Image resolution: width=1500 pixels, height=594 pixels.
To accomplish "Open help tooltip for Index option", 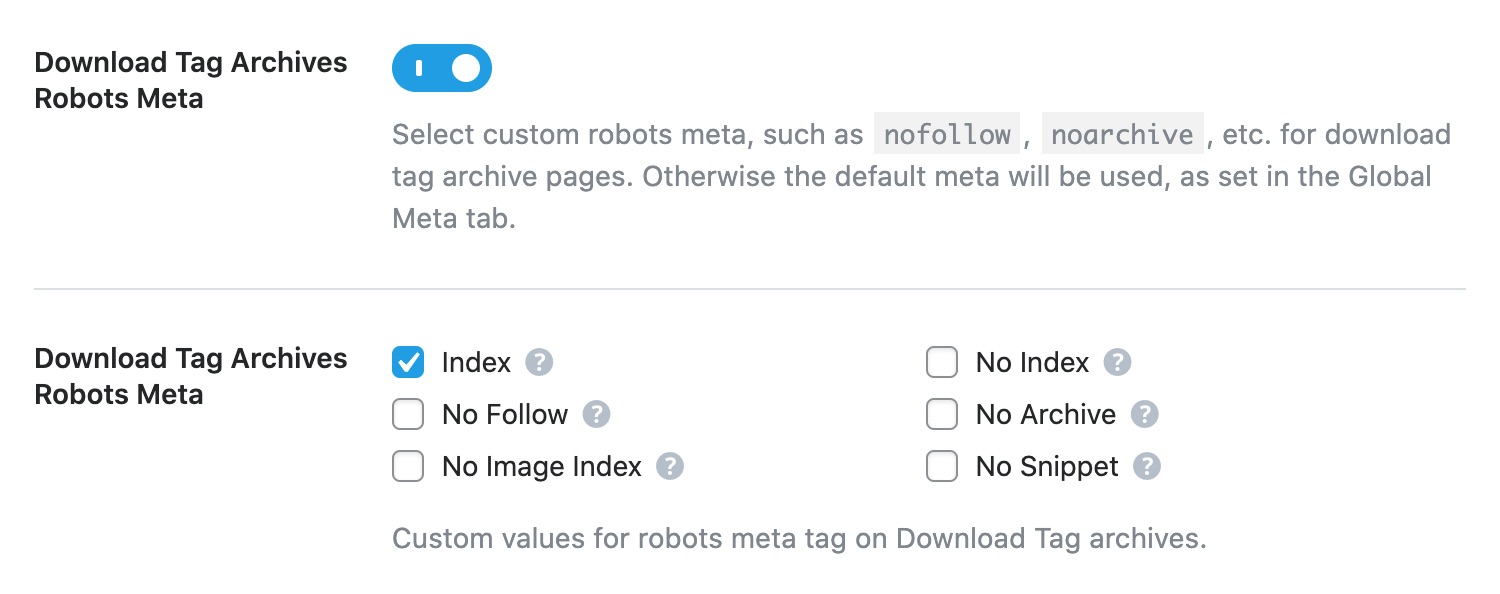I will [538, 362].
